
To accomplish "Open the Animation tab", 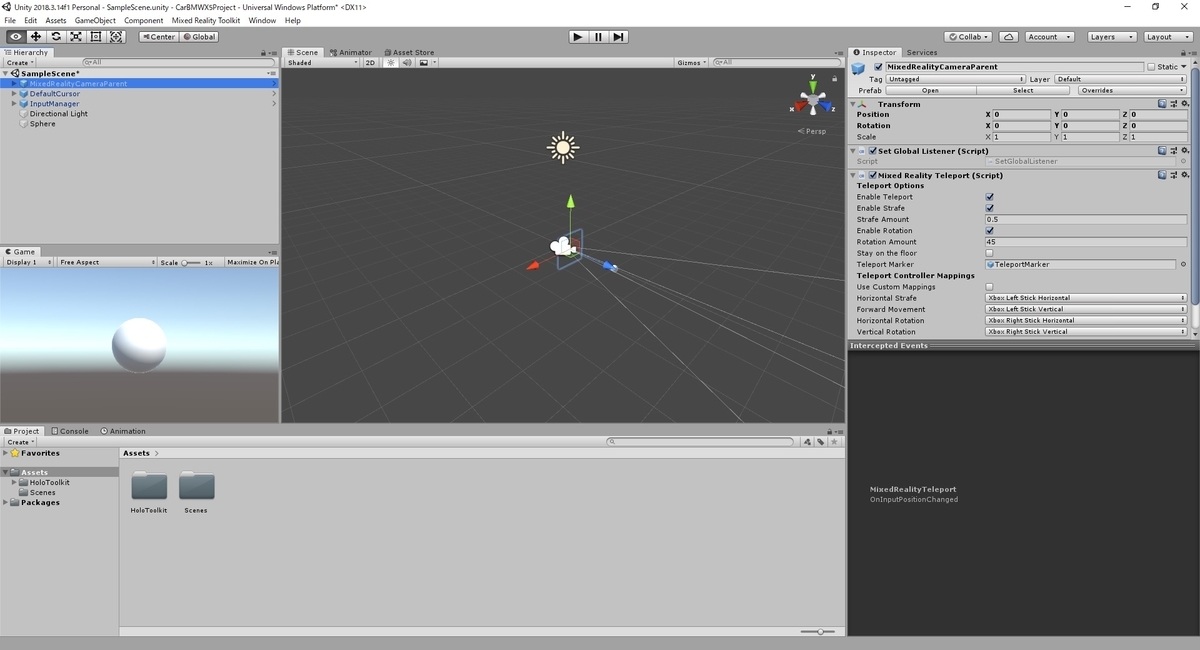I will click(x=122, y=431).
